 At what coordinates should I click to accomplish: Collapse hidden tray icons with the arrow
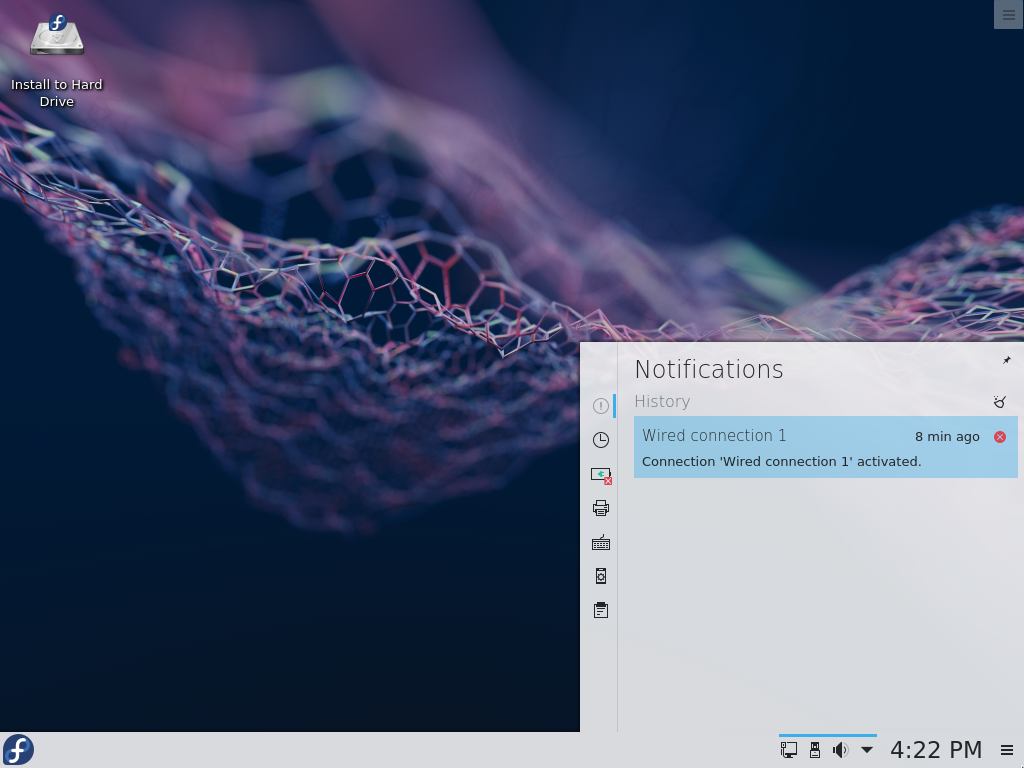(x=867, y=750)
